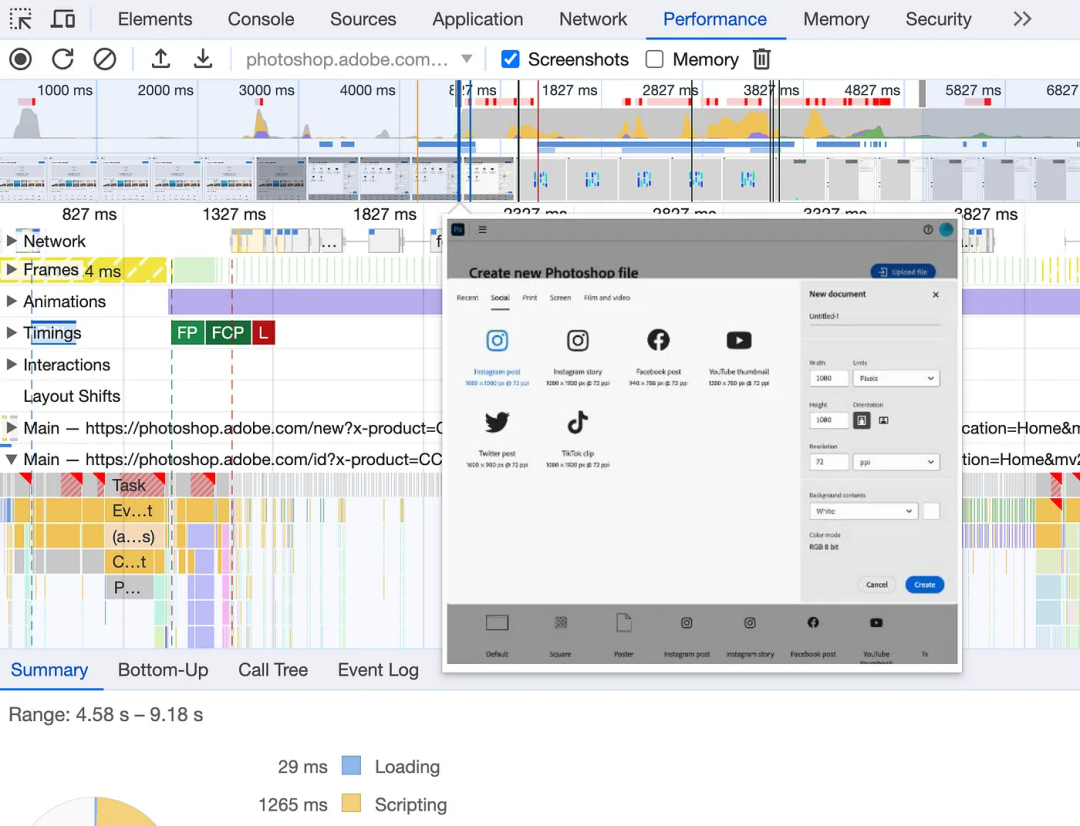The image size is (1080, 826).
Task: Click the YouTube thumbnail preset icon
Action: point(738,340)
